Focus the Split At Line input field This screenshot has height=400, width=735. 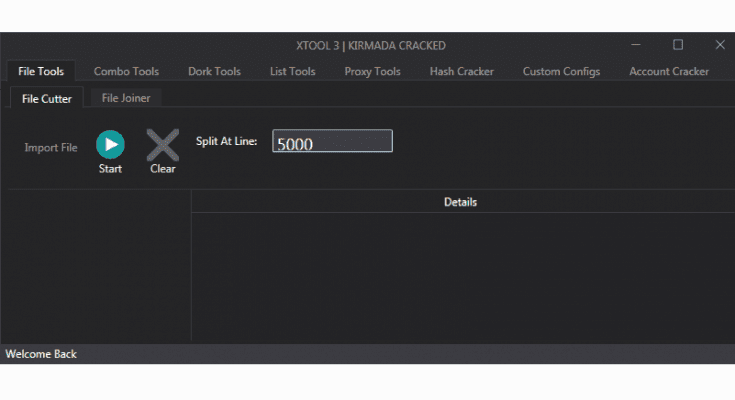332,143
